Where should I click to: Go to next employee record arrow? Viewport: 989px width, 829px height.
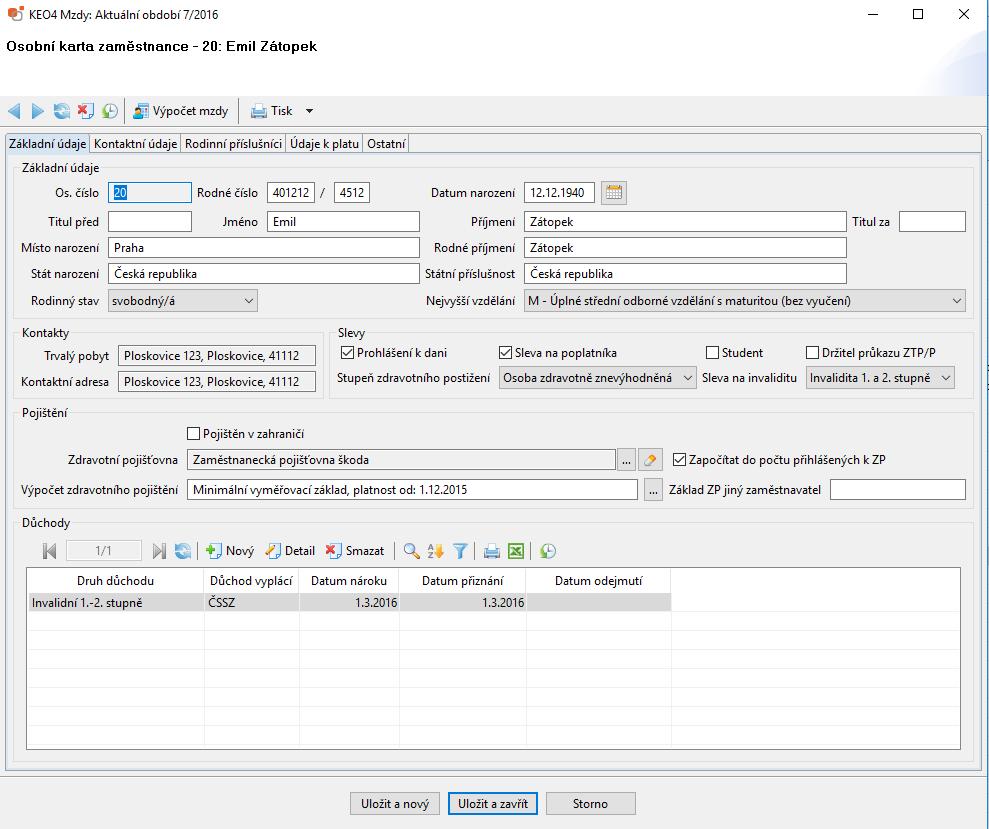pyautogui.click(x=38, y=111)
